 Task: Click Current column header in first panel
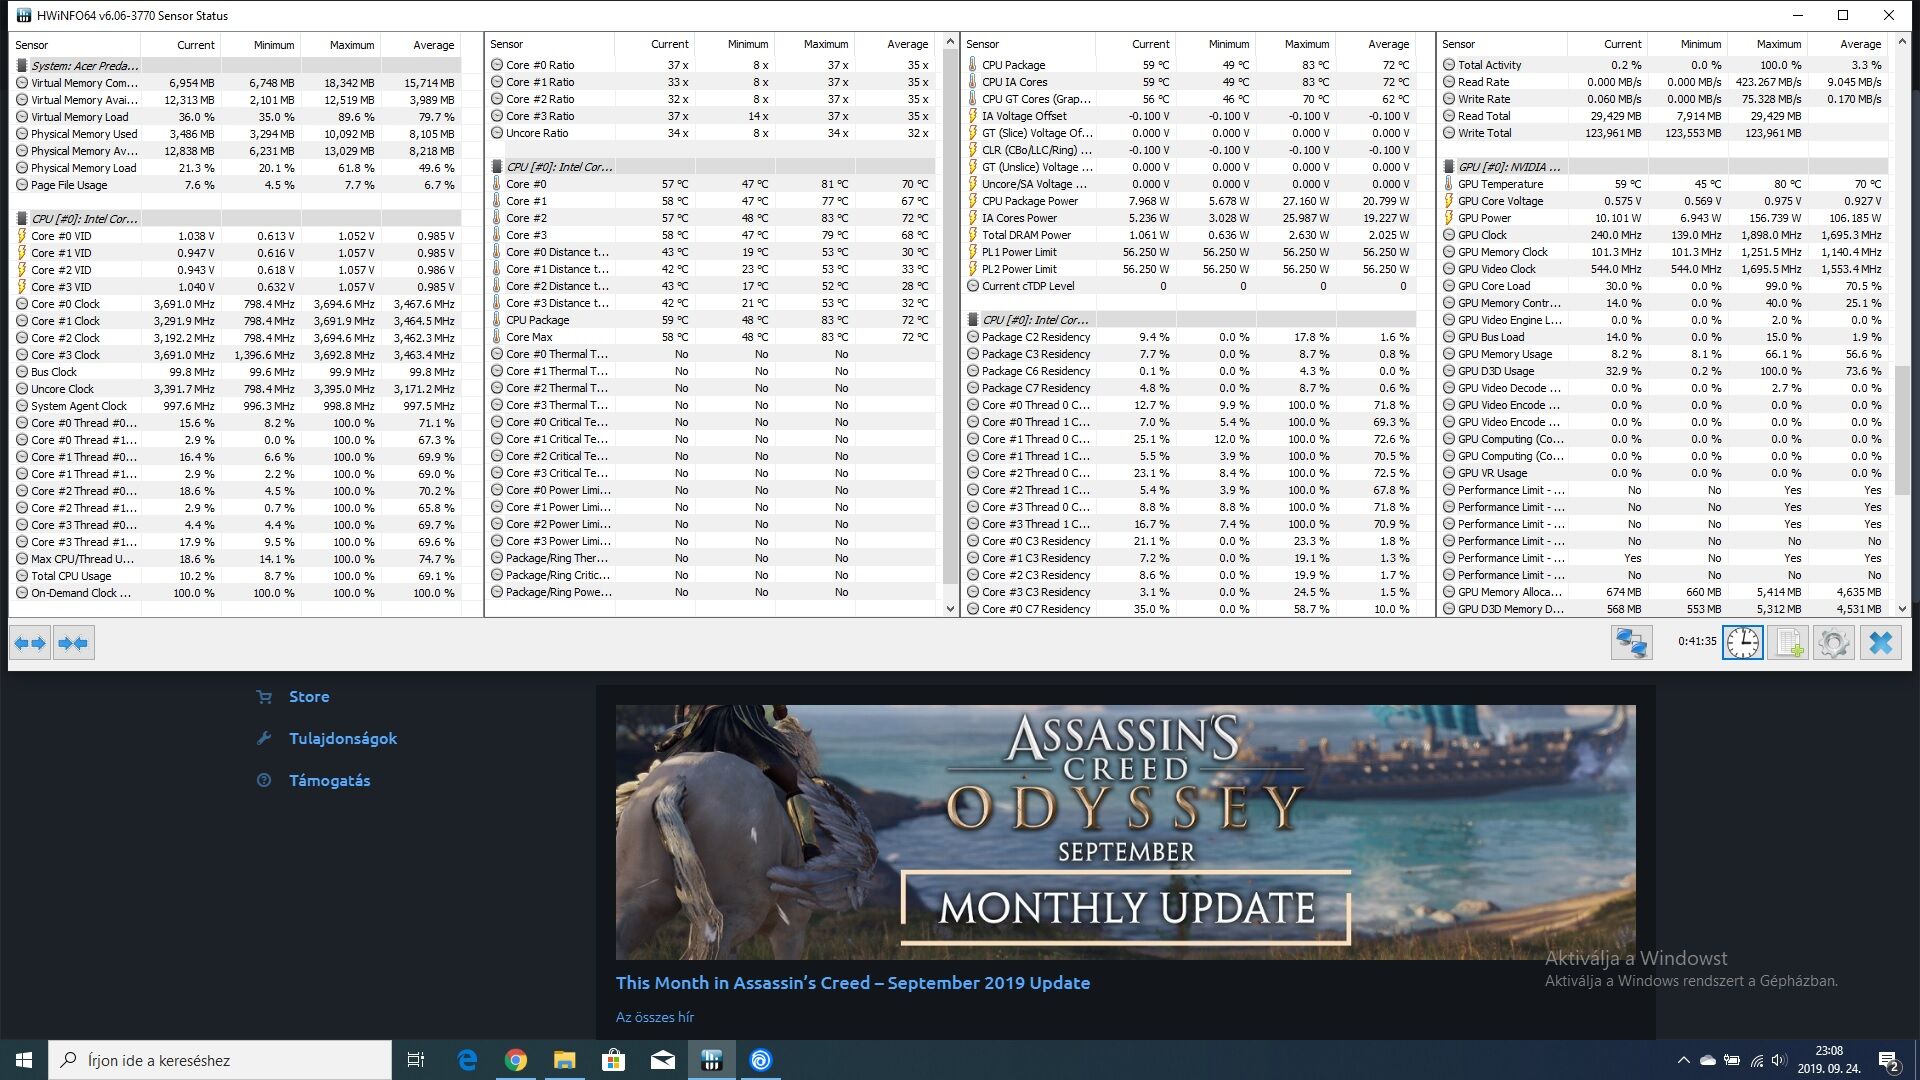(x=181, y=45)
